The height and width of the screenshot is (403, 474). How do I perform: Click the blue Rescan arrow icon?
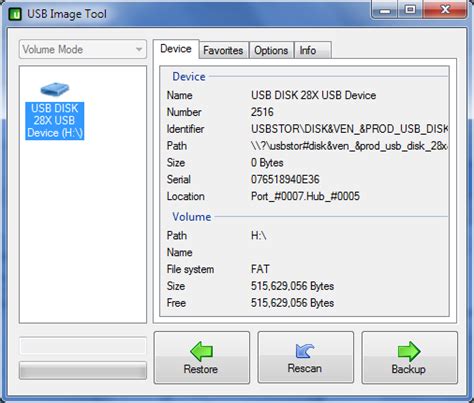click(x=305, y=351)
